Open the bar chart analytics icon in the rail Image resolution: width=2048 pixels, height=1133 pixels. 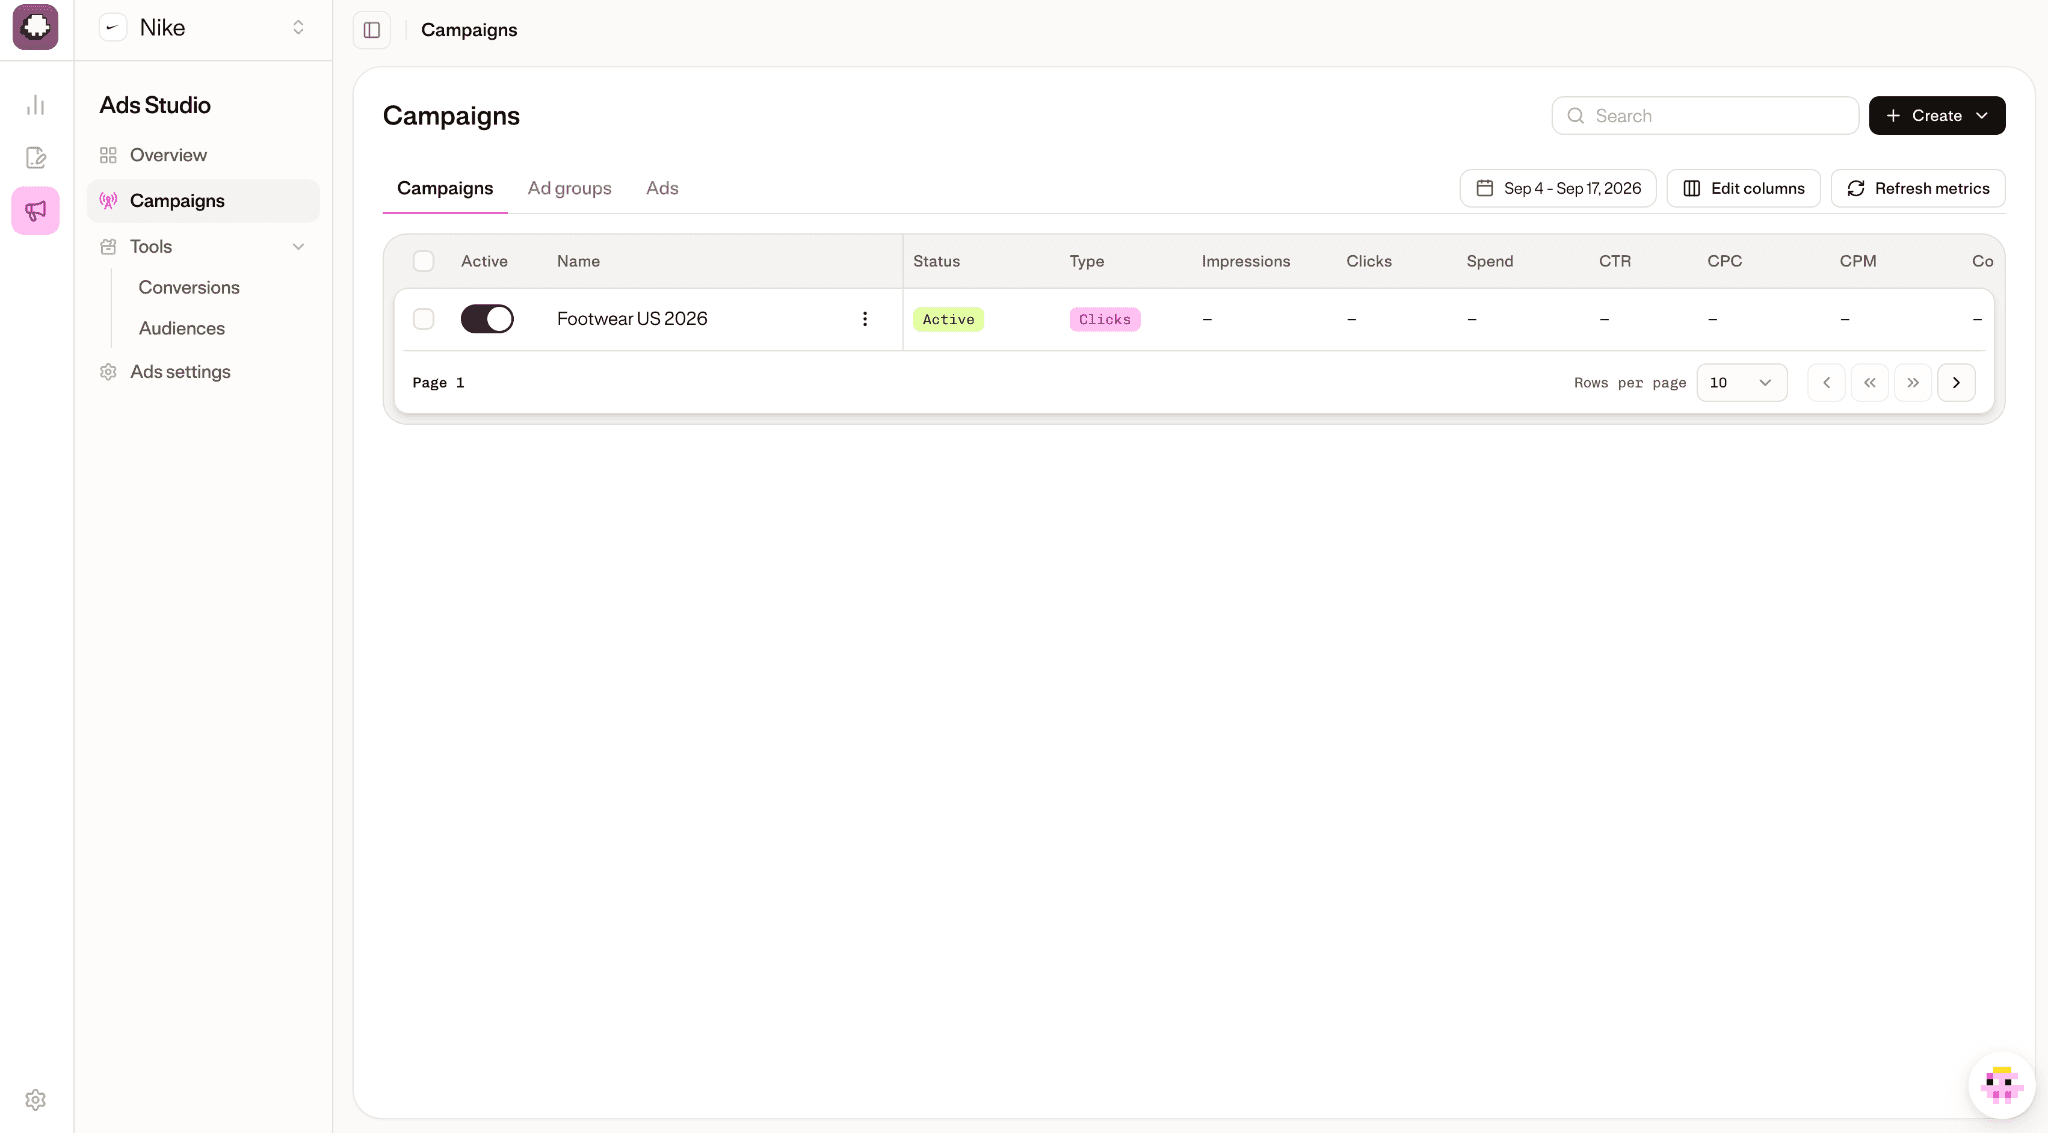pos(36,105)
